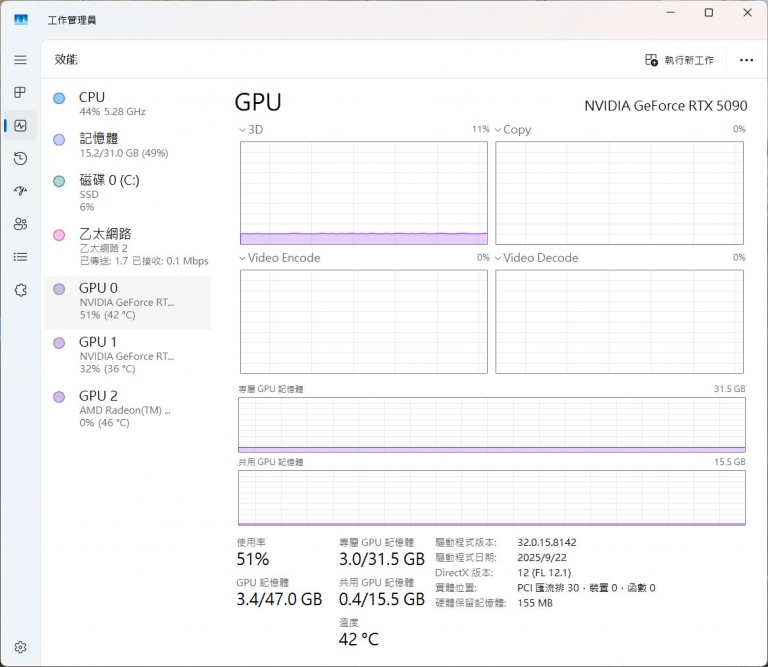
Task: Open the more options ellipsis menu
Action: (746, 60)
